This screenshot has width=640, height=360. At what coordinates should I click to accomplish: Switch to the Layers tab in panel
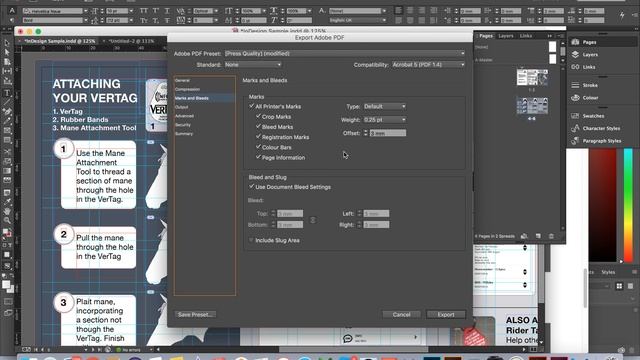tap(506, 36)
